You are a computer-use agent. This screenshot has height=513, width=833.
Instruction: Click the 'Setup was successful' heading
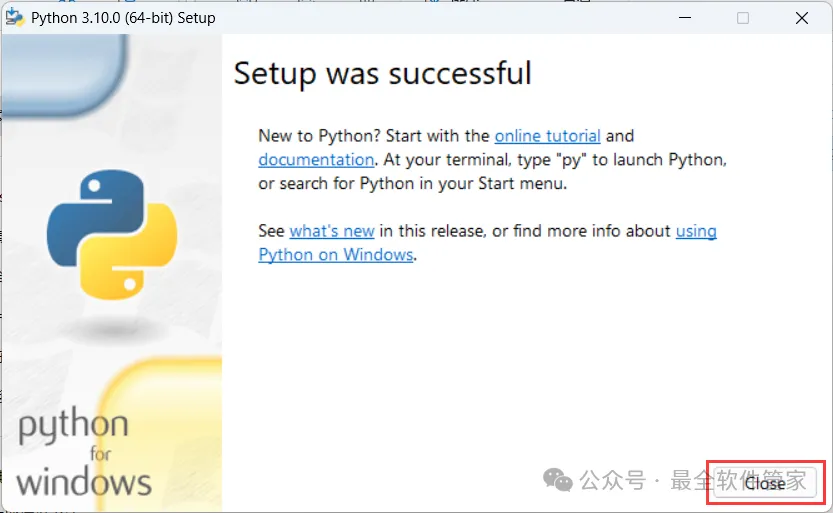click(x=382, y=73)
